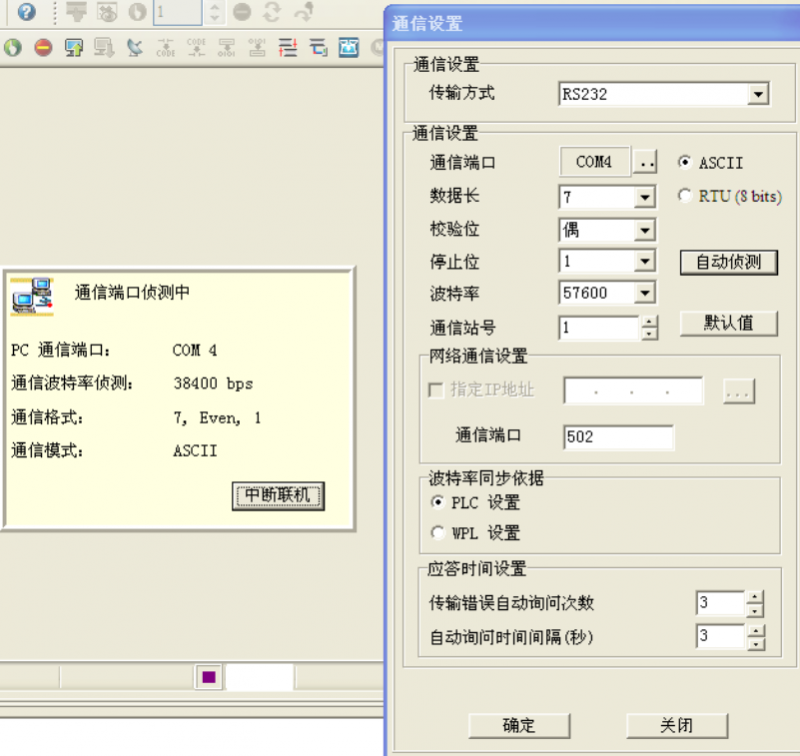Click the greyed circular arrows refresh icon
The image size is (800, 756).
272,12
